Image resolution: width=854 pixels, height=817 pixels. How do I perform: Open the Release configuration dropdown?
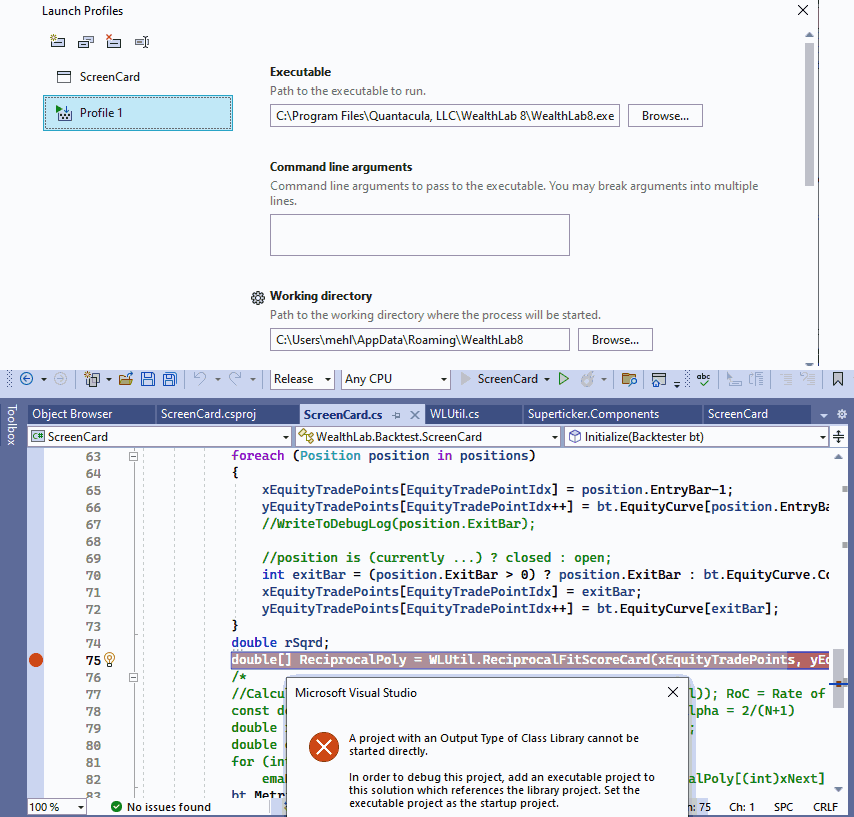[326, 379]
